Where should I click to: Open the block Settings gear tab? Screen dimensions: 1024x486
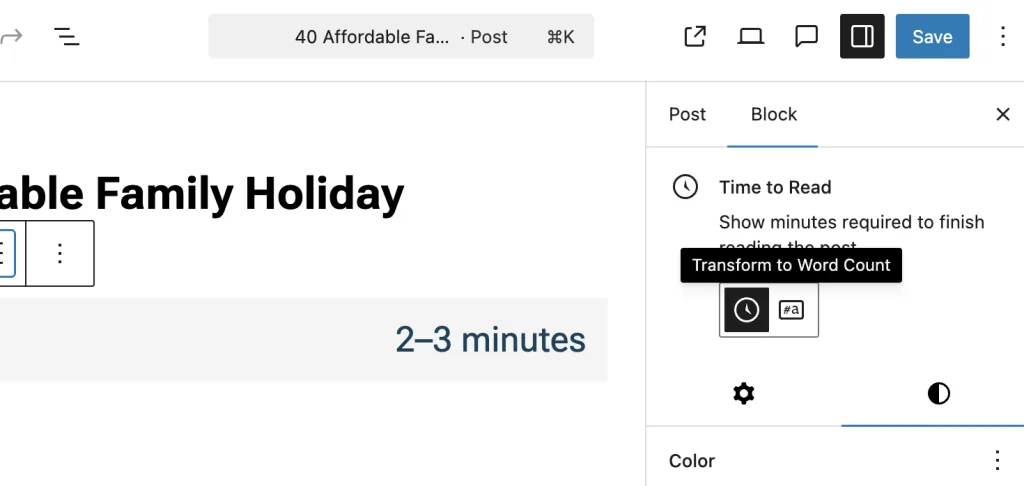[743, 394]
